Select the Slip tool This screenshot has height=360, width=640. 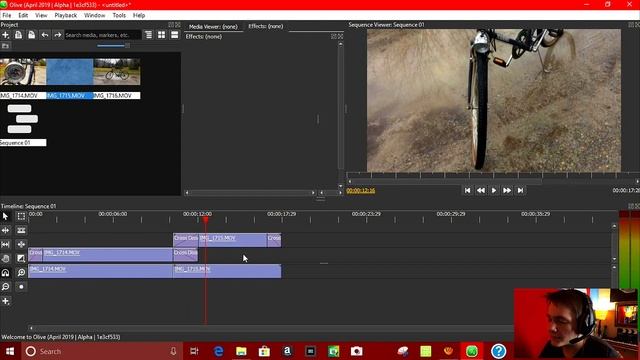click(x=5, y=244)
